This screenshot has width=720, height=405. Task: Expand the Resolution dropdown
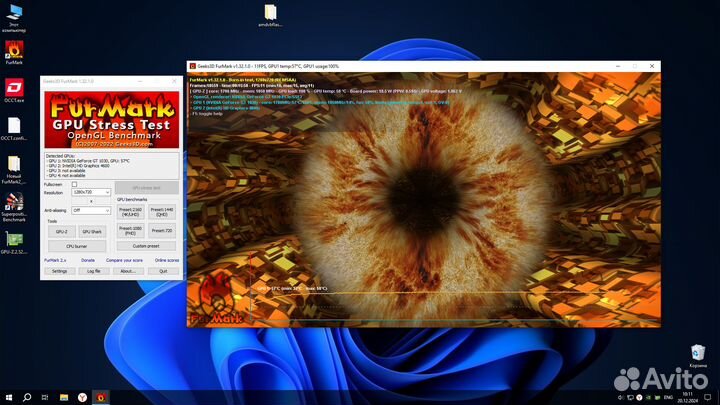91,192
